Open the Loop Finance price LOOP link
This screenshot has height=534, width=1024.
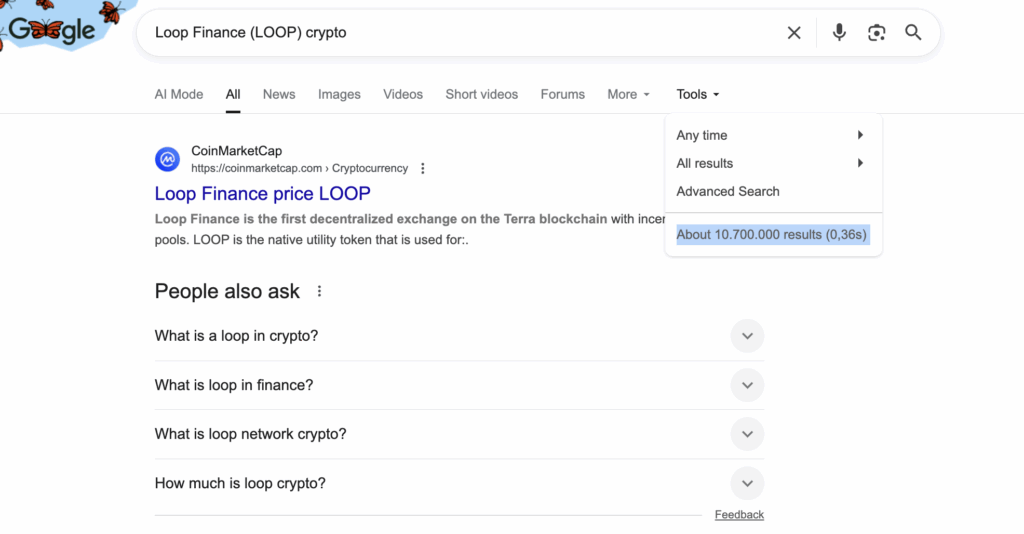[262, 193]
